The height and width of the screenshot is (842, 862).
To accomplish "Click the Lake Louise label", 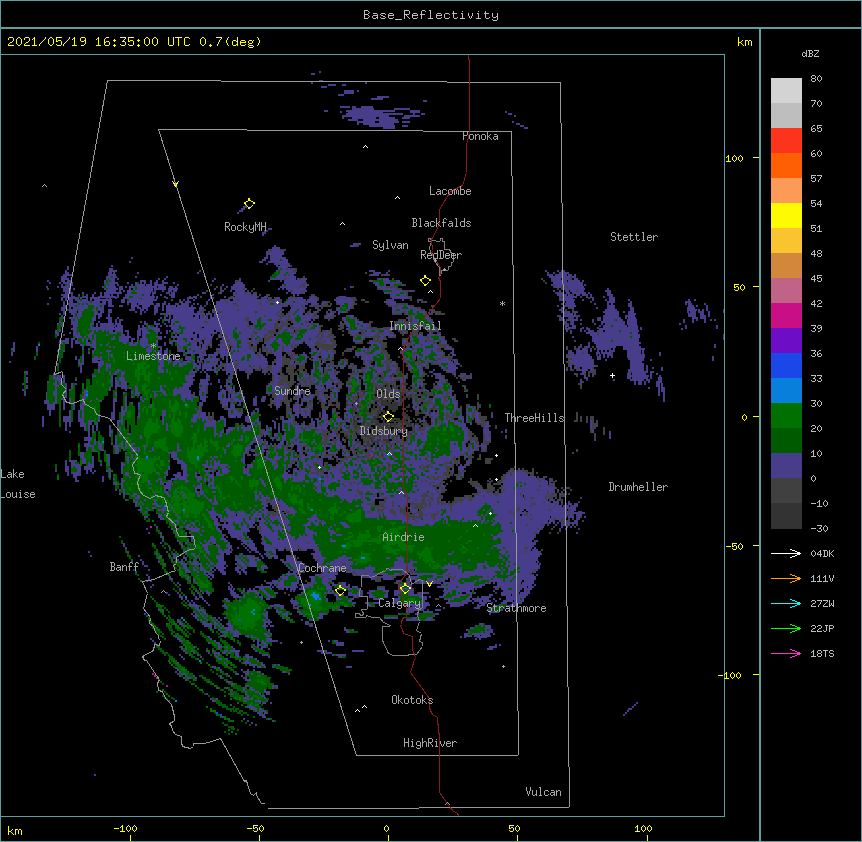I will tap(18, 484).
